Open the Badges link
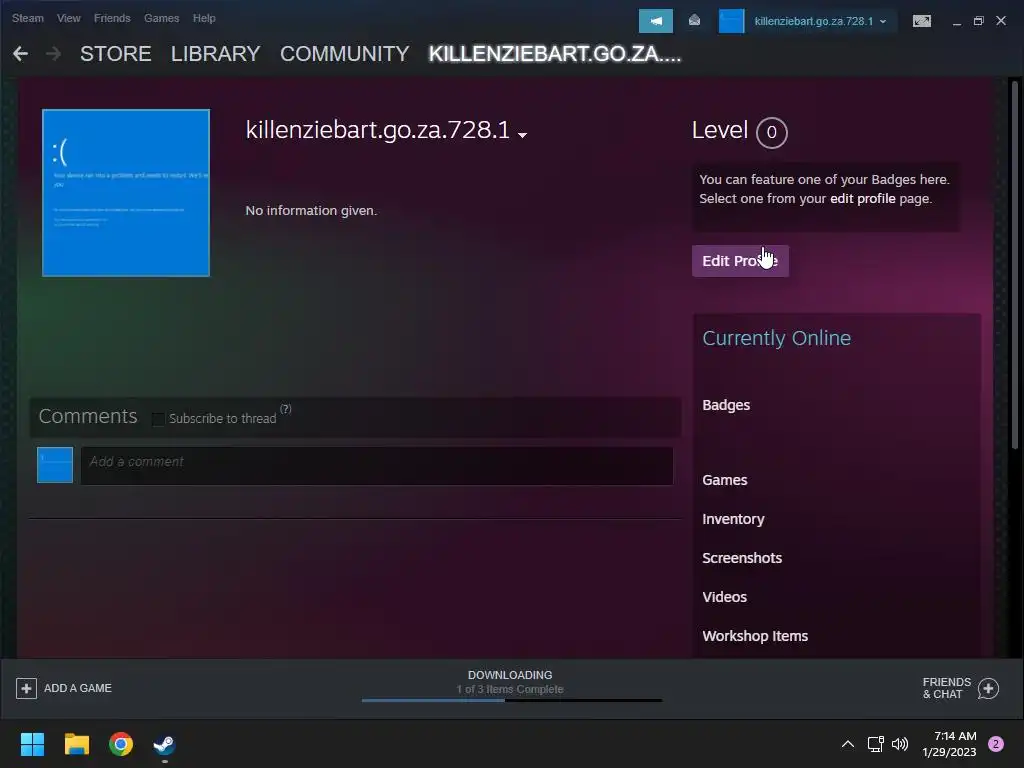1024x768 pixels. click(x=726, y=405)
